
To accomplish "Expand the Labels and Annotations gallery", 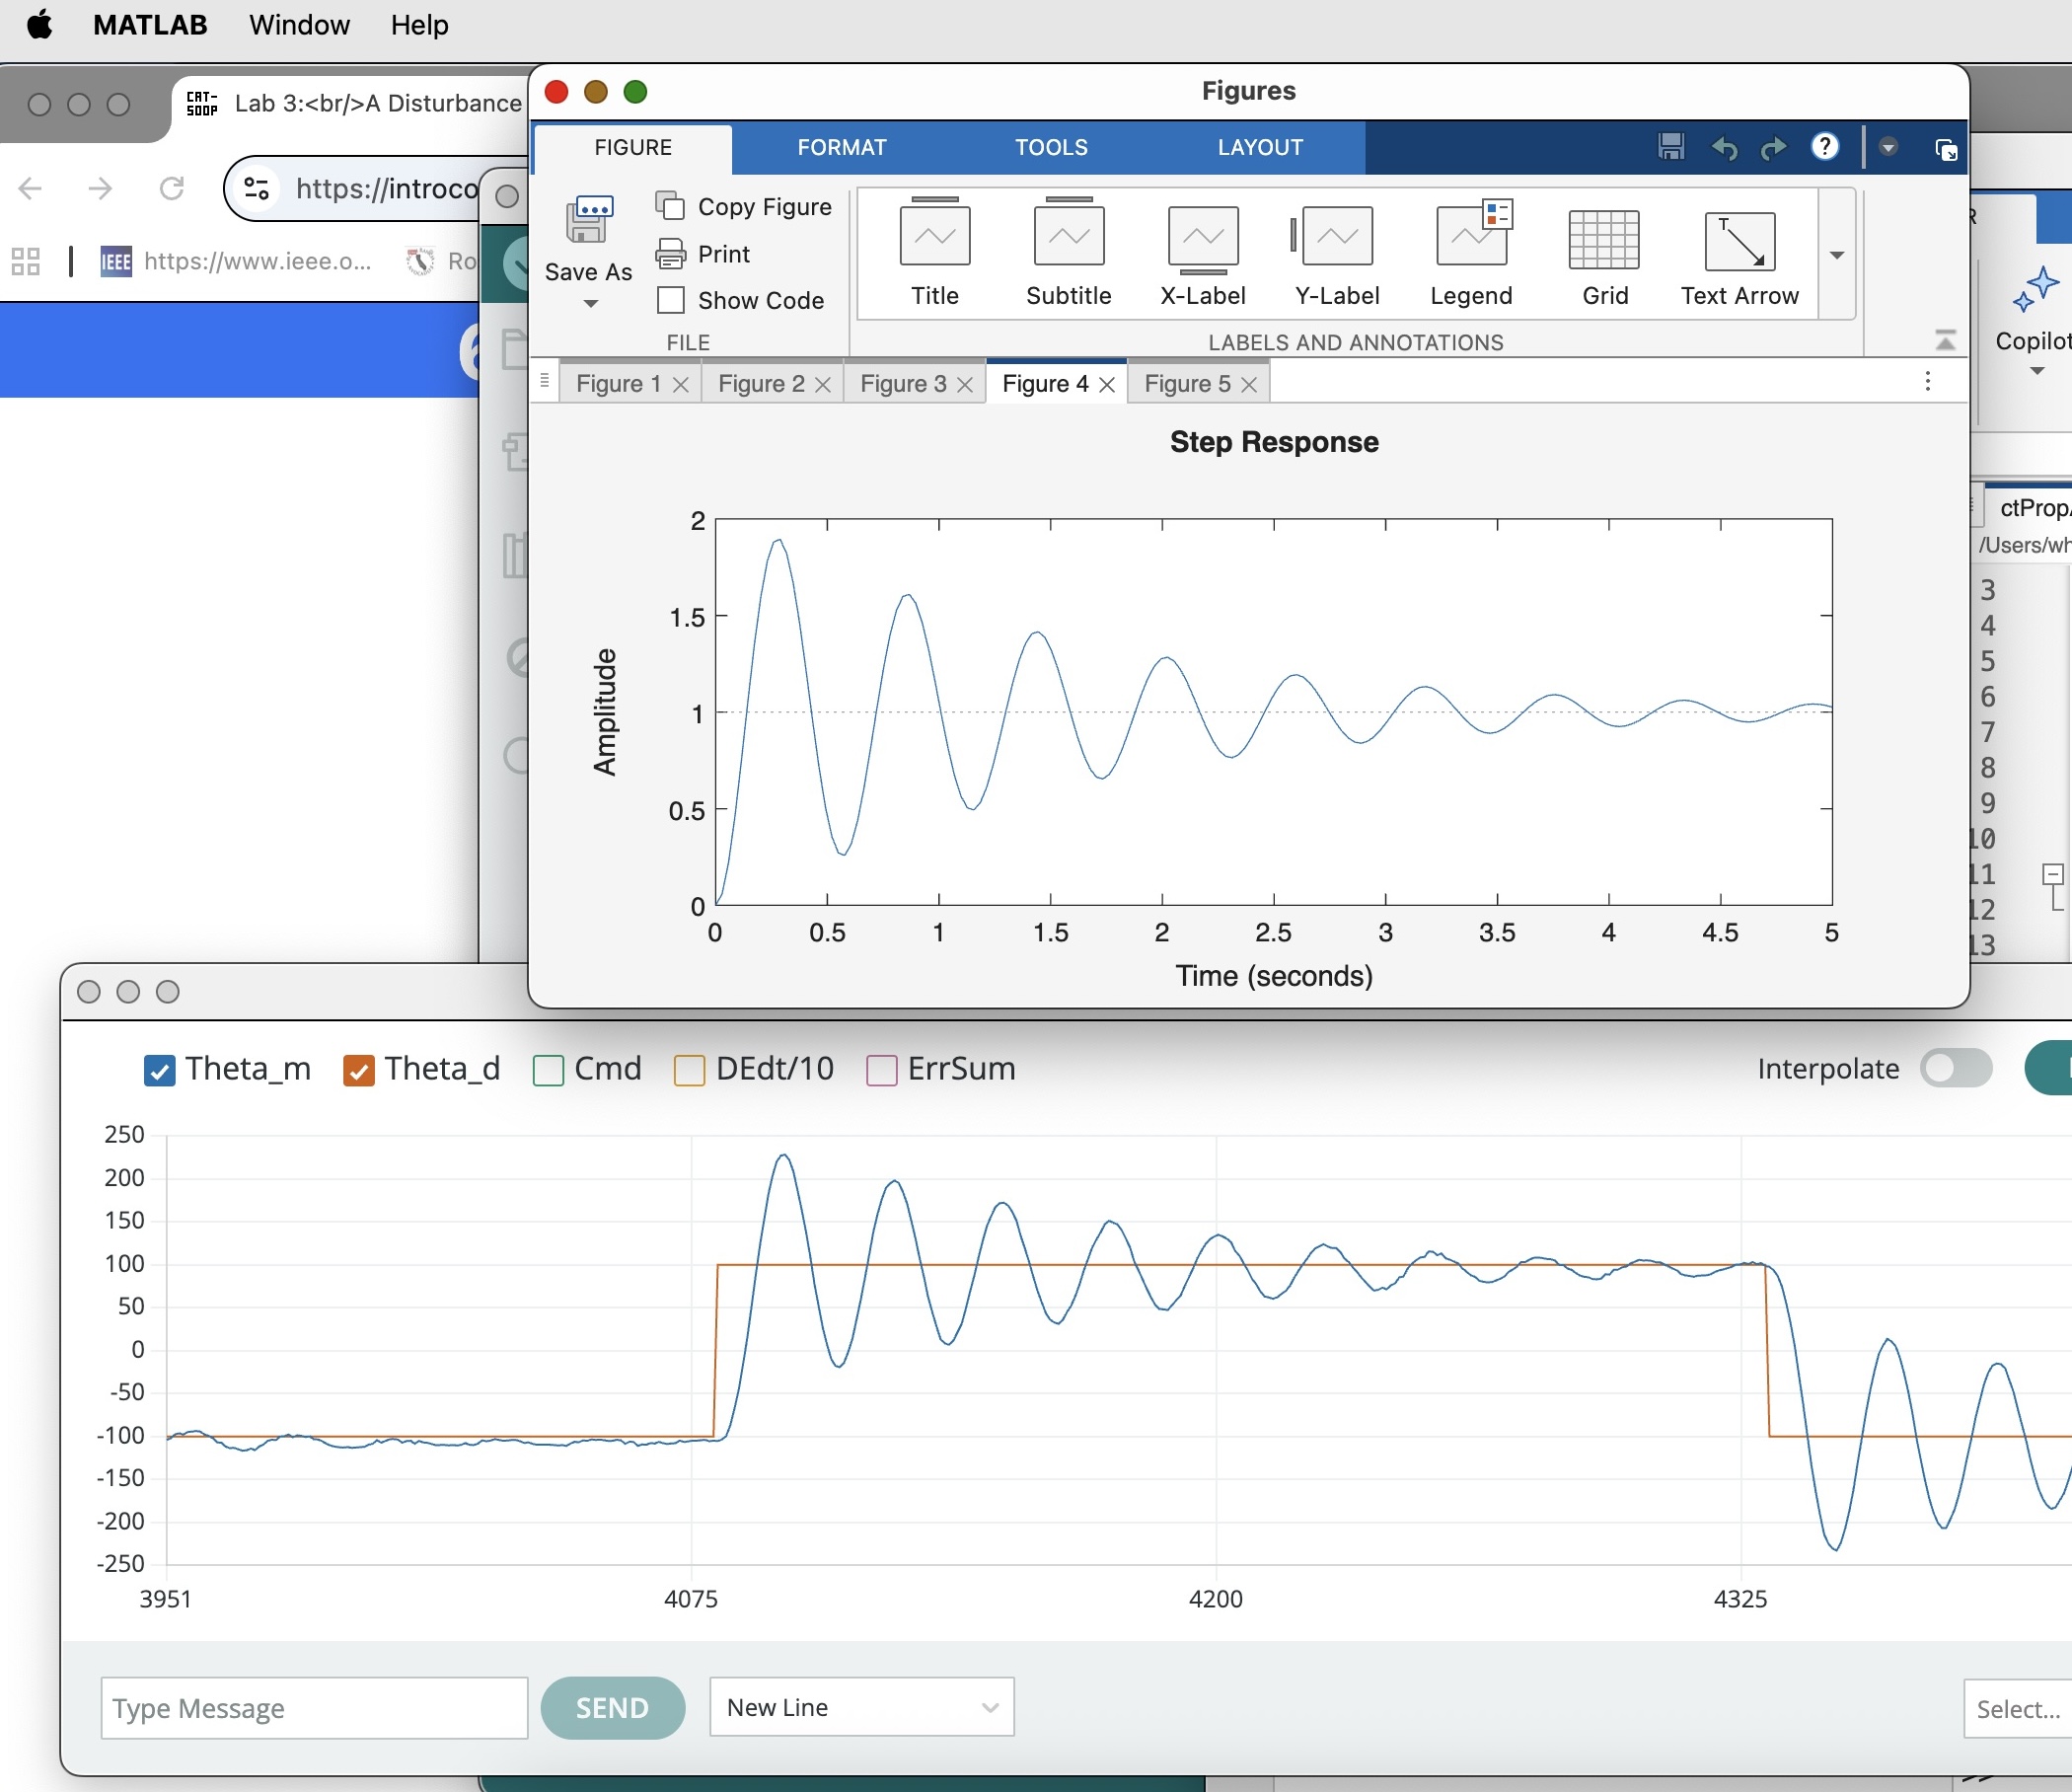I will 1837,255.
